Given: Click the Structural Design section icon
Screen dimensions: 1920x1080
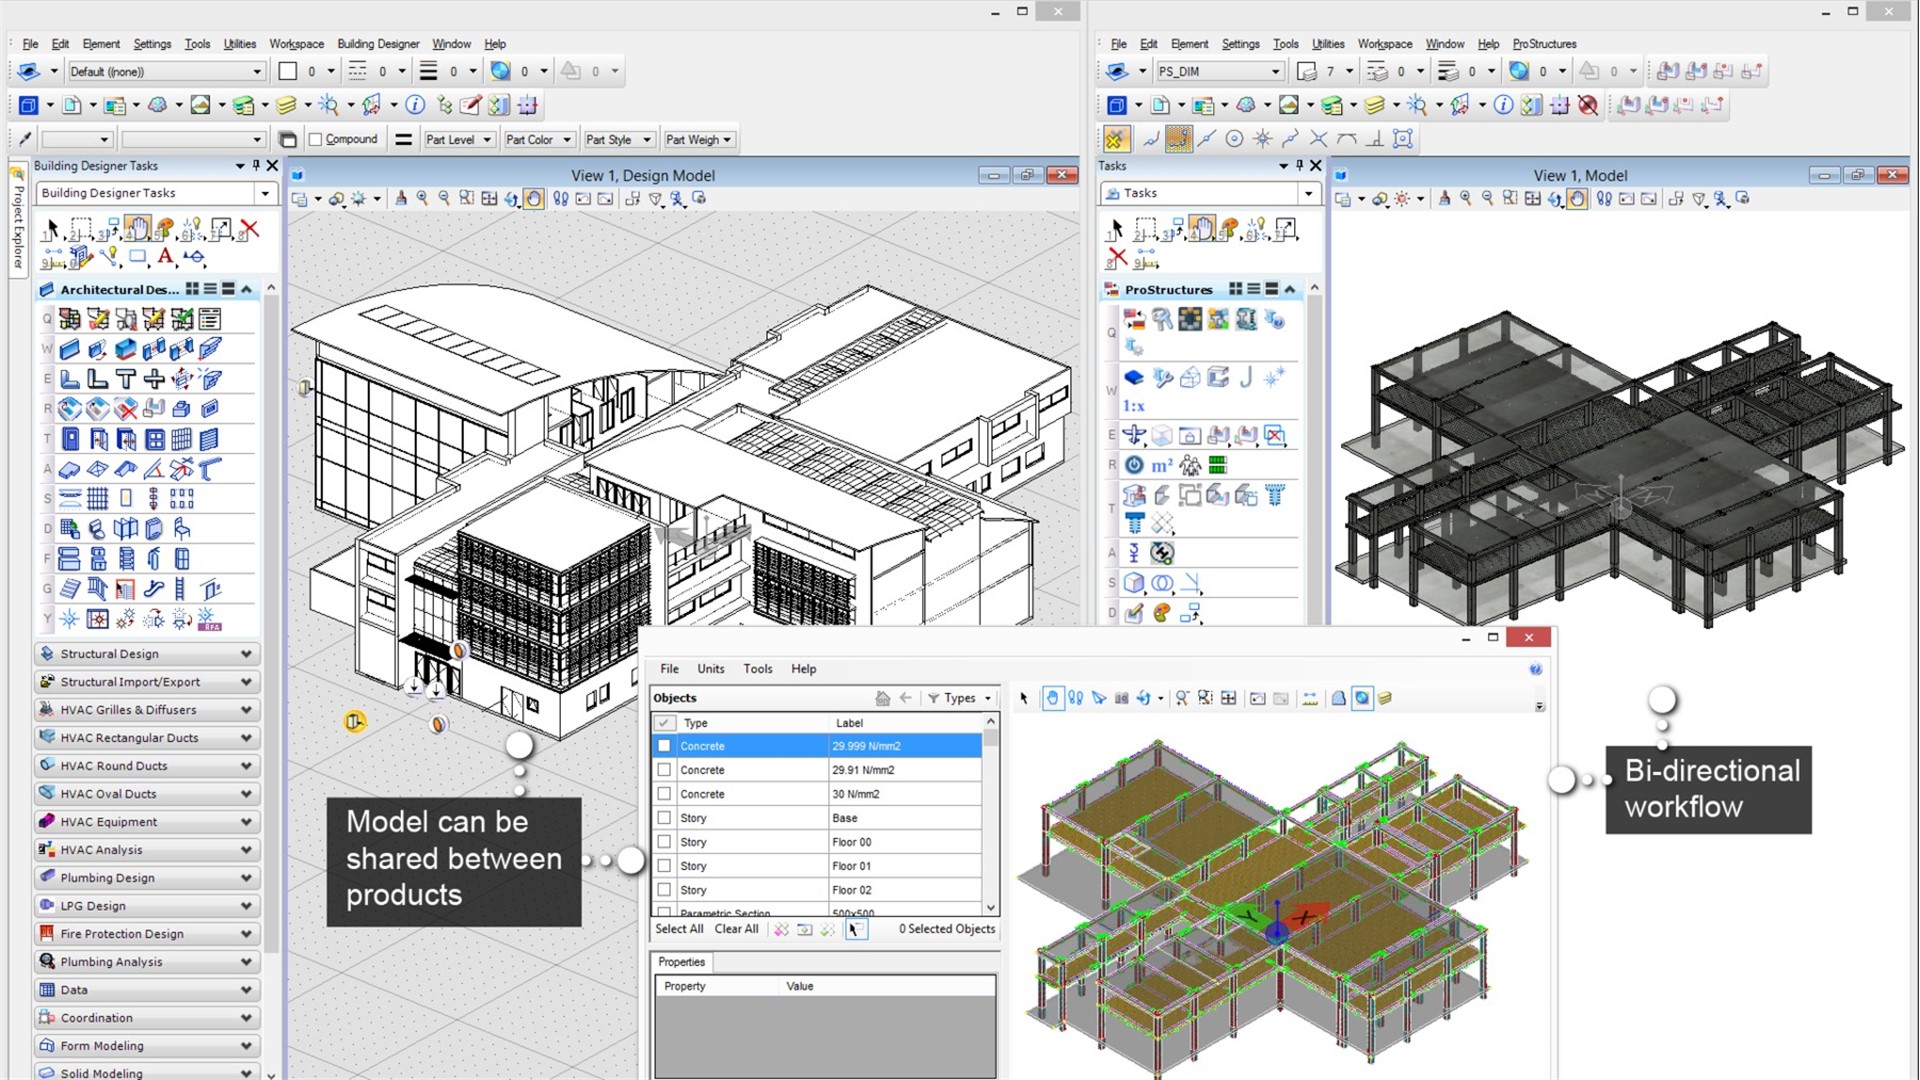Looking at the screenshot, I should click(x=47, y=653).
